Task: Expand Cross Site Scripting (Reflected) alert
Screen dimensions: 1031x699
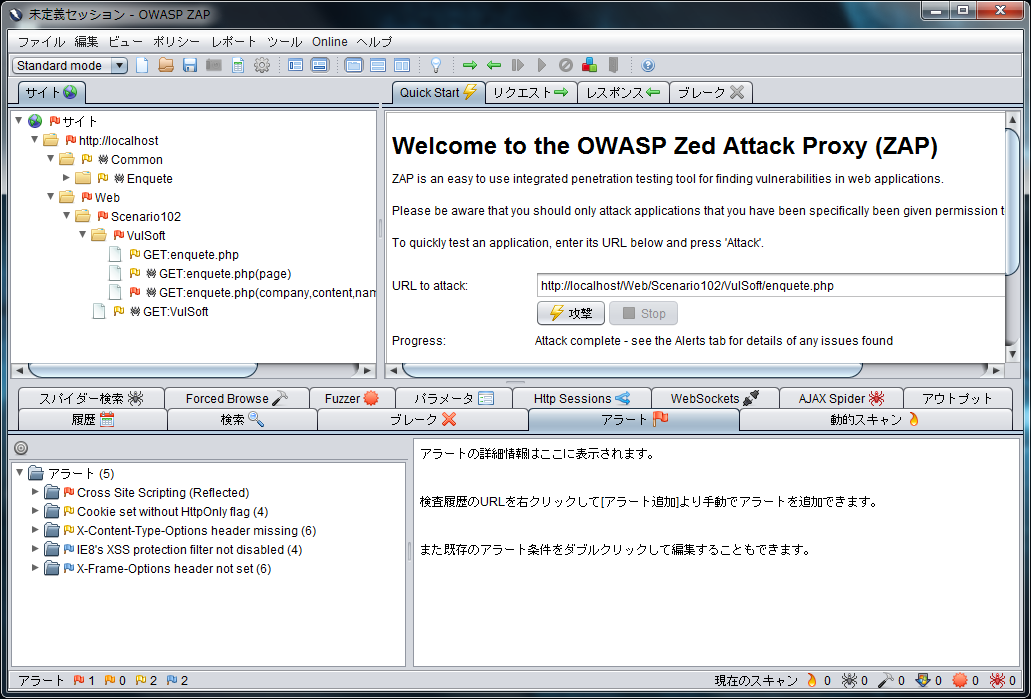Action: (x=36, y=491)
